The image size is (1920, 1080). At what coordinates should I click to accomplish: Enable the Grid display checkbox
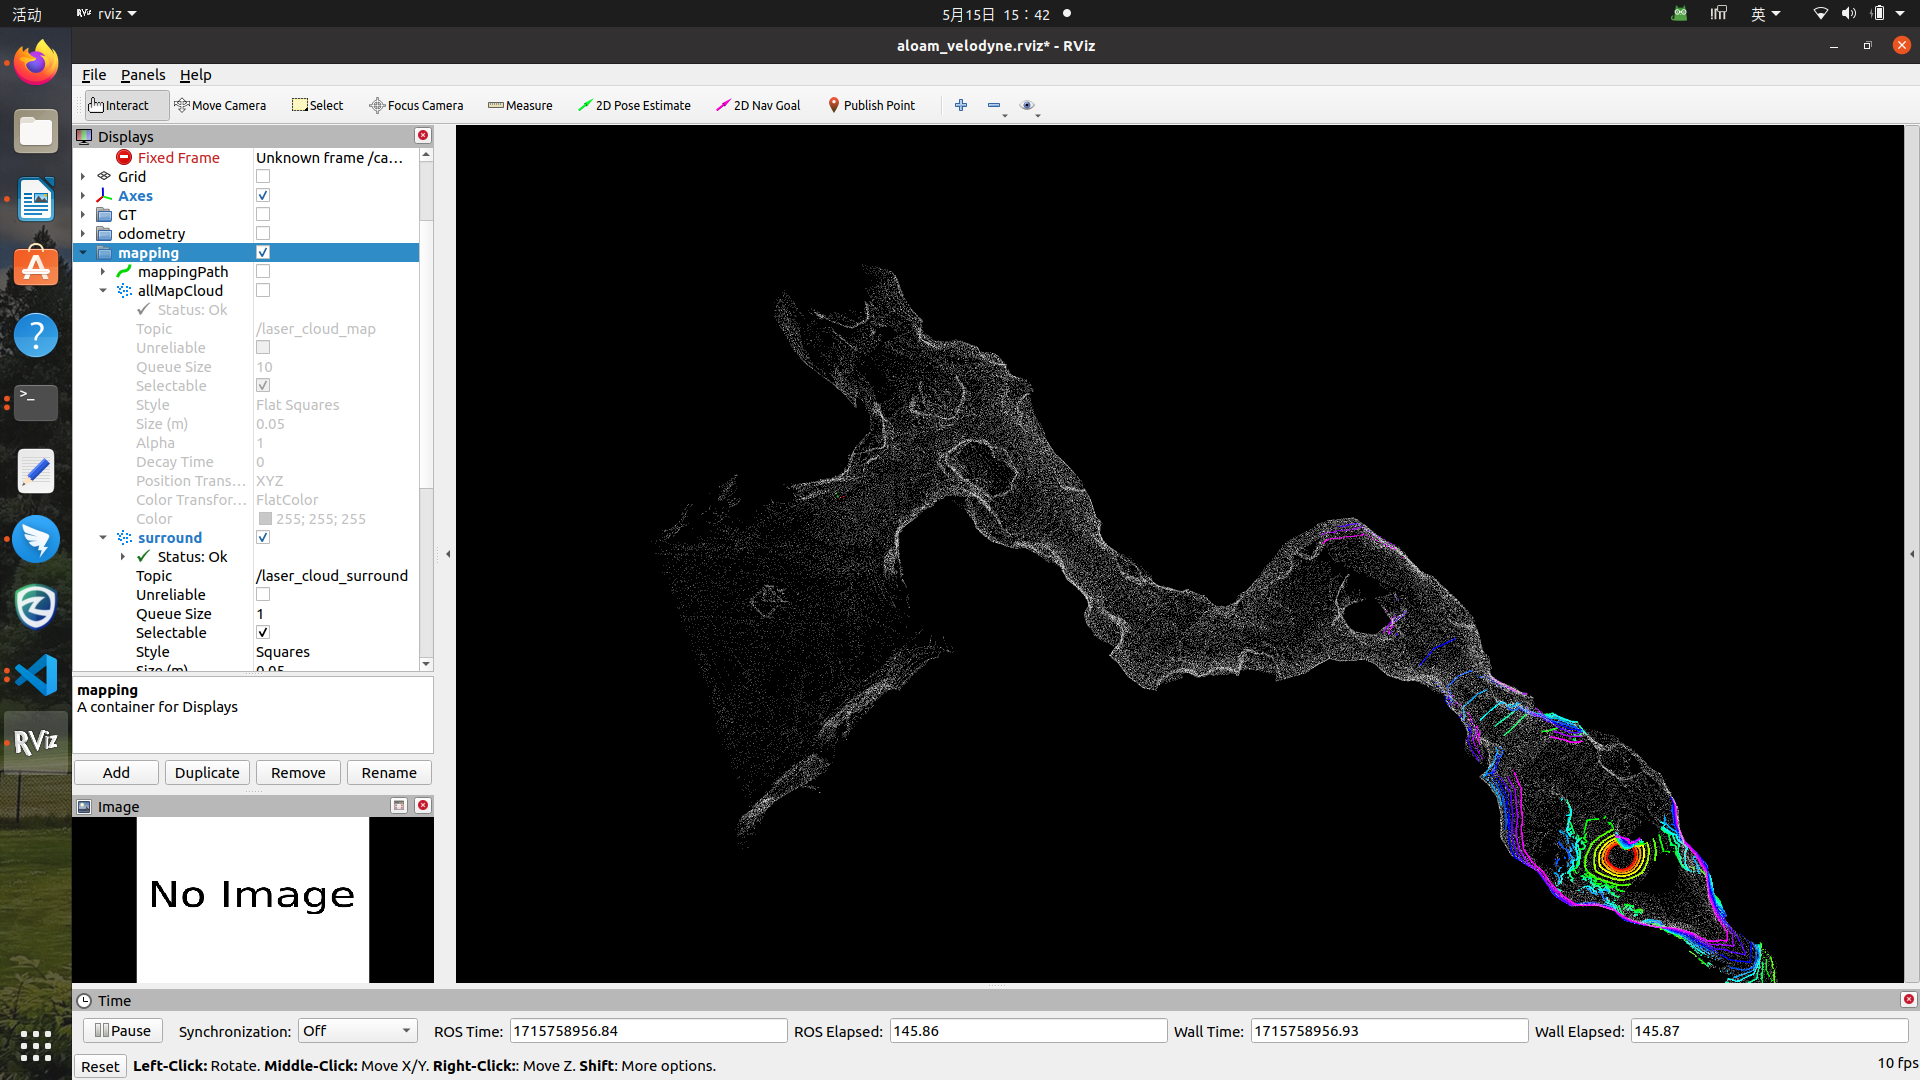point(263,177)
